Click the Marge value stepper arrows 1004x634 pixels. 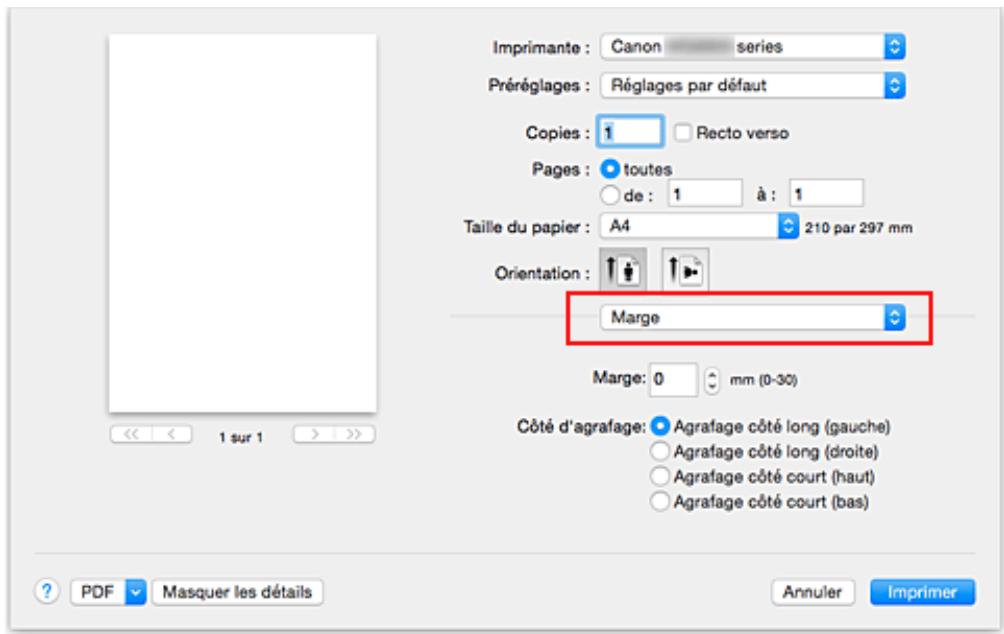point(711,380)
